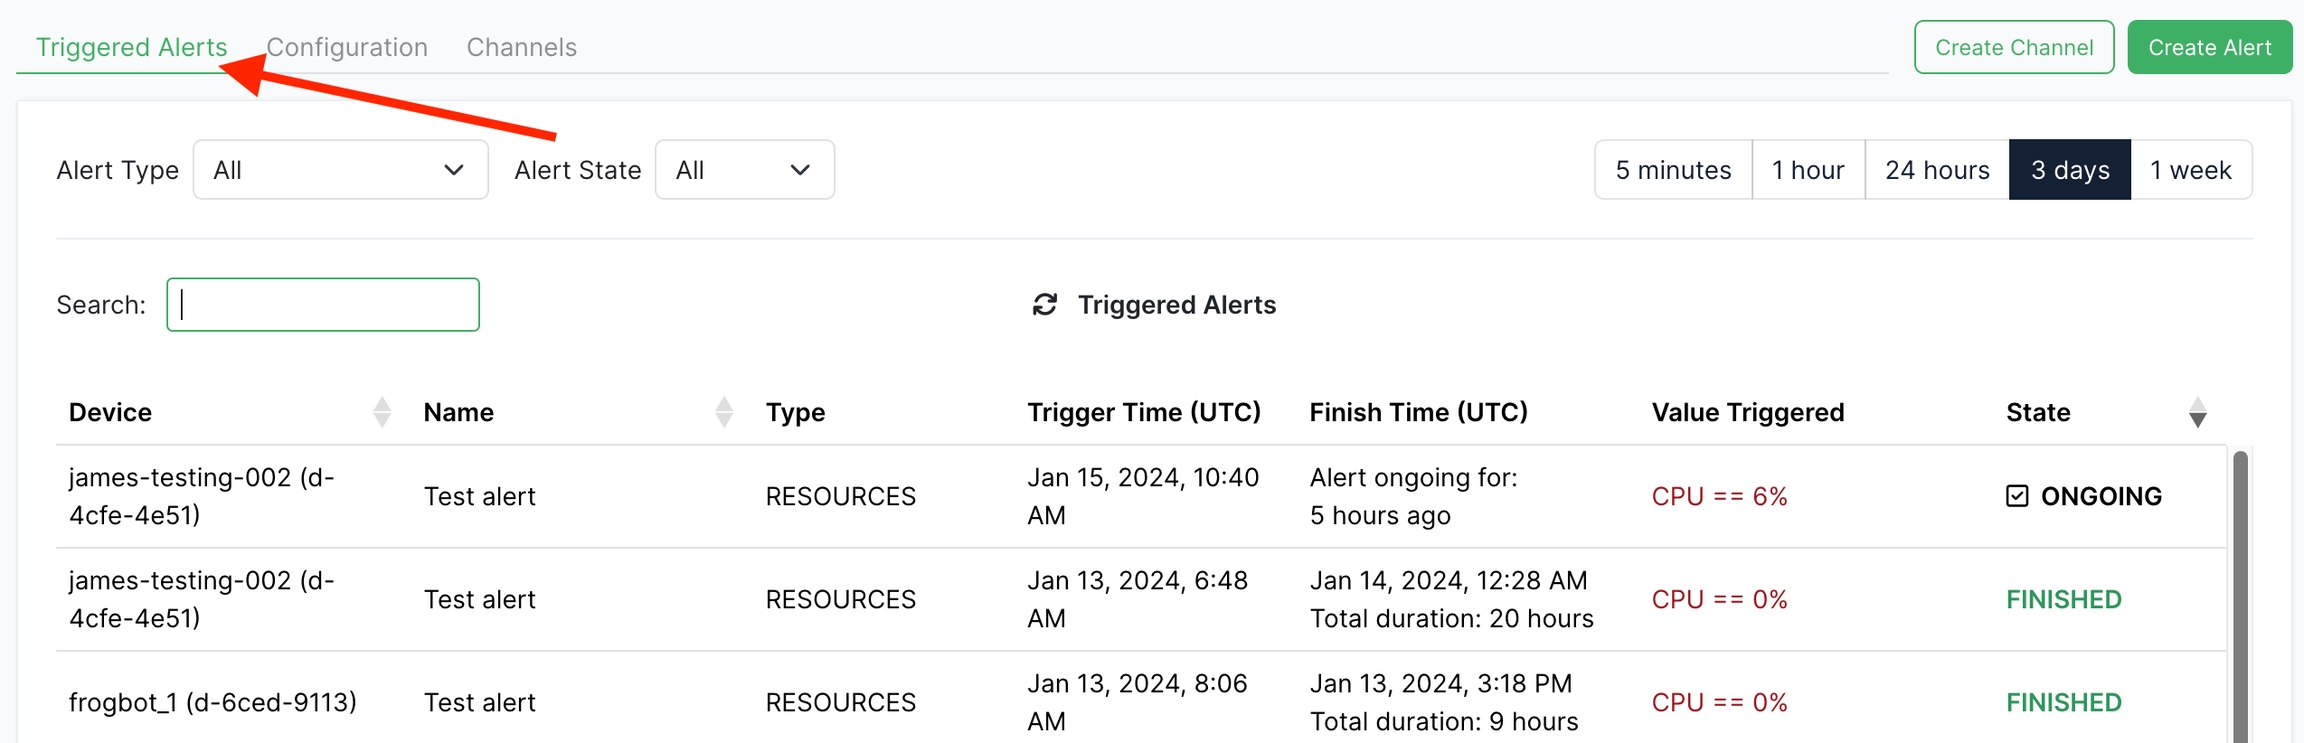
Task: Switch to the Configuration tab
Action: (x=347, y=47)
